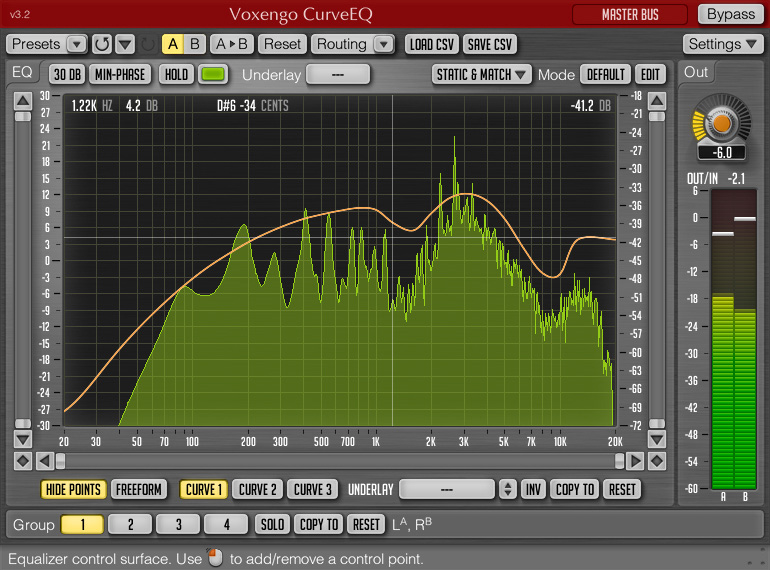Copy state using the A▸B button
770x570 pixels.
click(x=232, y=44)
